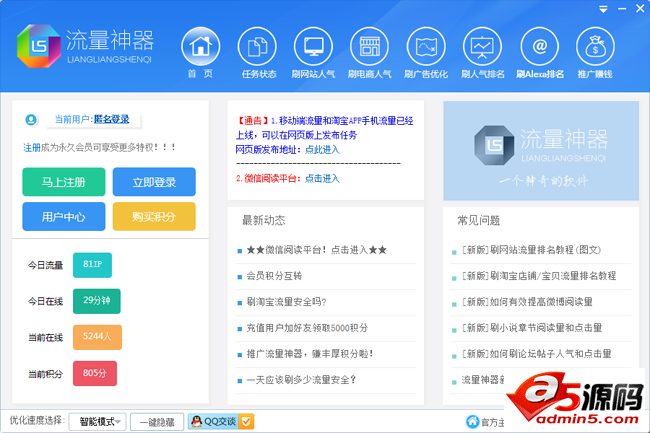Open the 刷人气排名 chart icon
This screenshot has width=650, height=433.
483,47
